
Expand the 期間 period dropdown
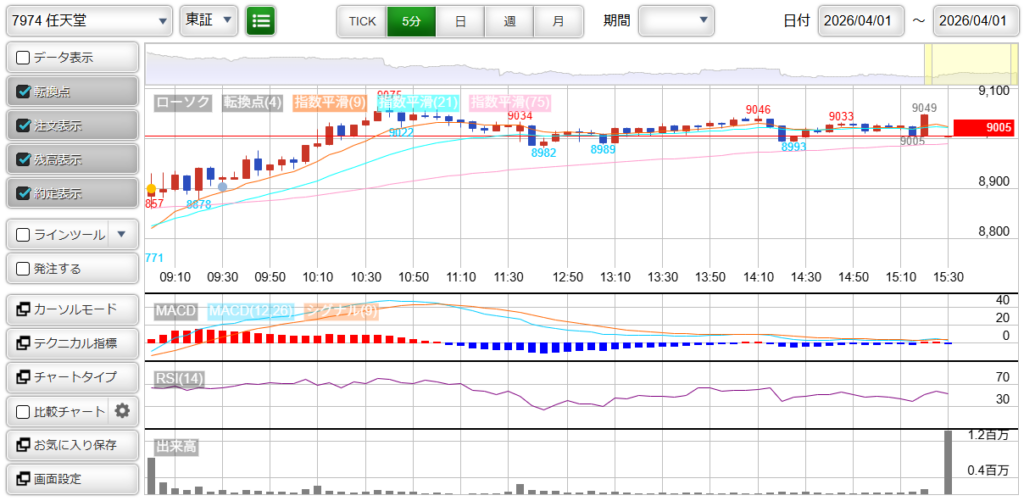677,20
